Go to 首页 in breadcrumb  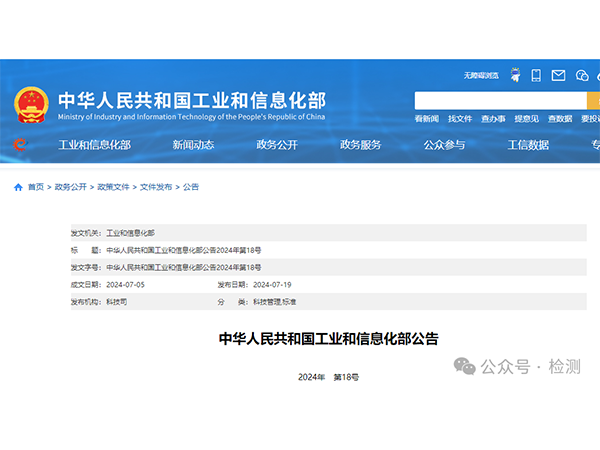click(x=36, y=187)
